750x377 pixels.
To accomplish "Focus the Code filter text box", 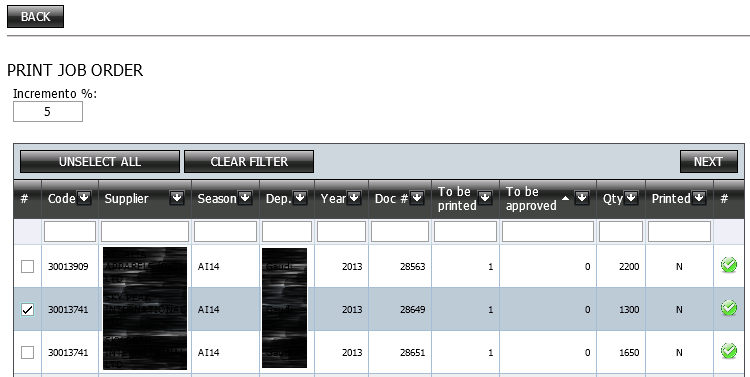I will coord(70,232).
